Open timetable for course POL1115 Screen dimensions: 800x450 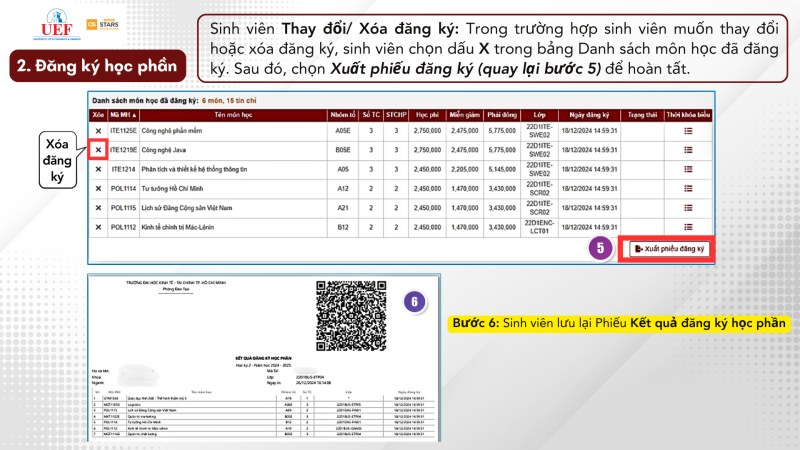point(688,208)
